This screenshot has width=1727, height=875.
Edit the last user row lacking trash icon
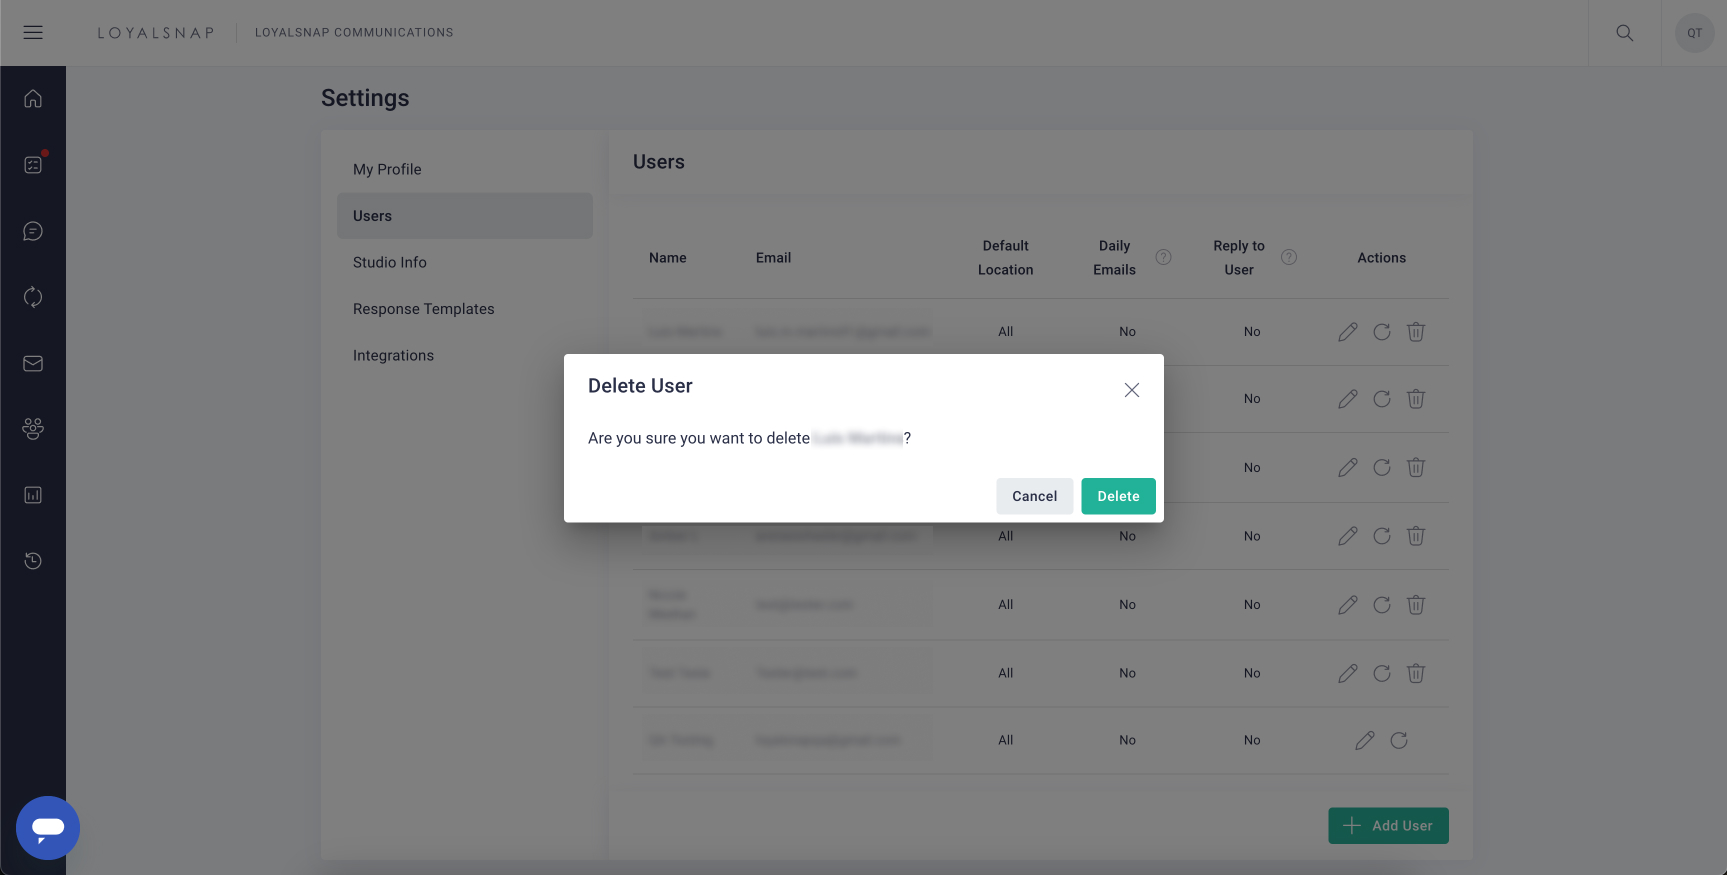(x=1365, y=740)
